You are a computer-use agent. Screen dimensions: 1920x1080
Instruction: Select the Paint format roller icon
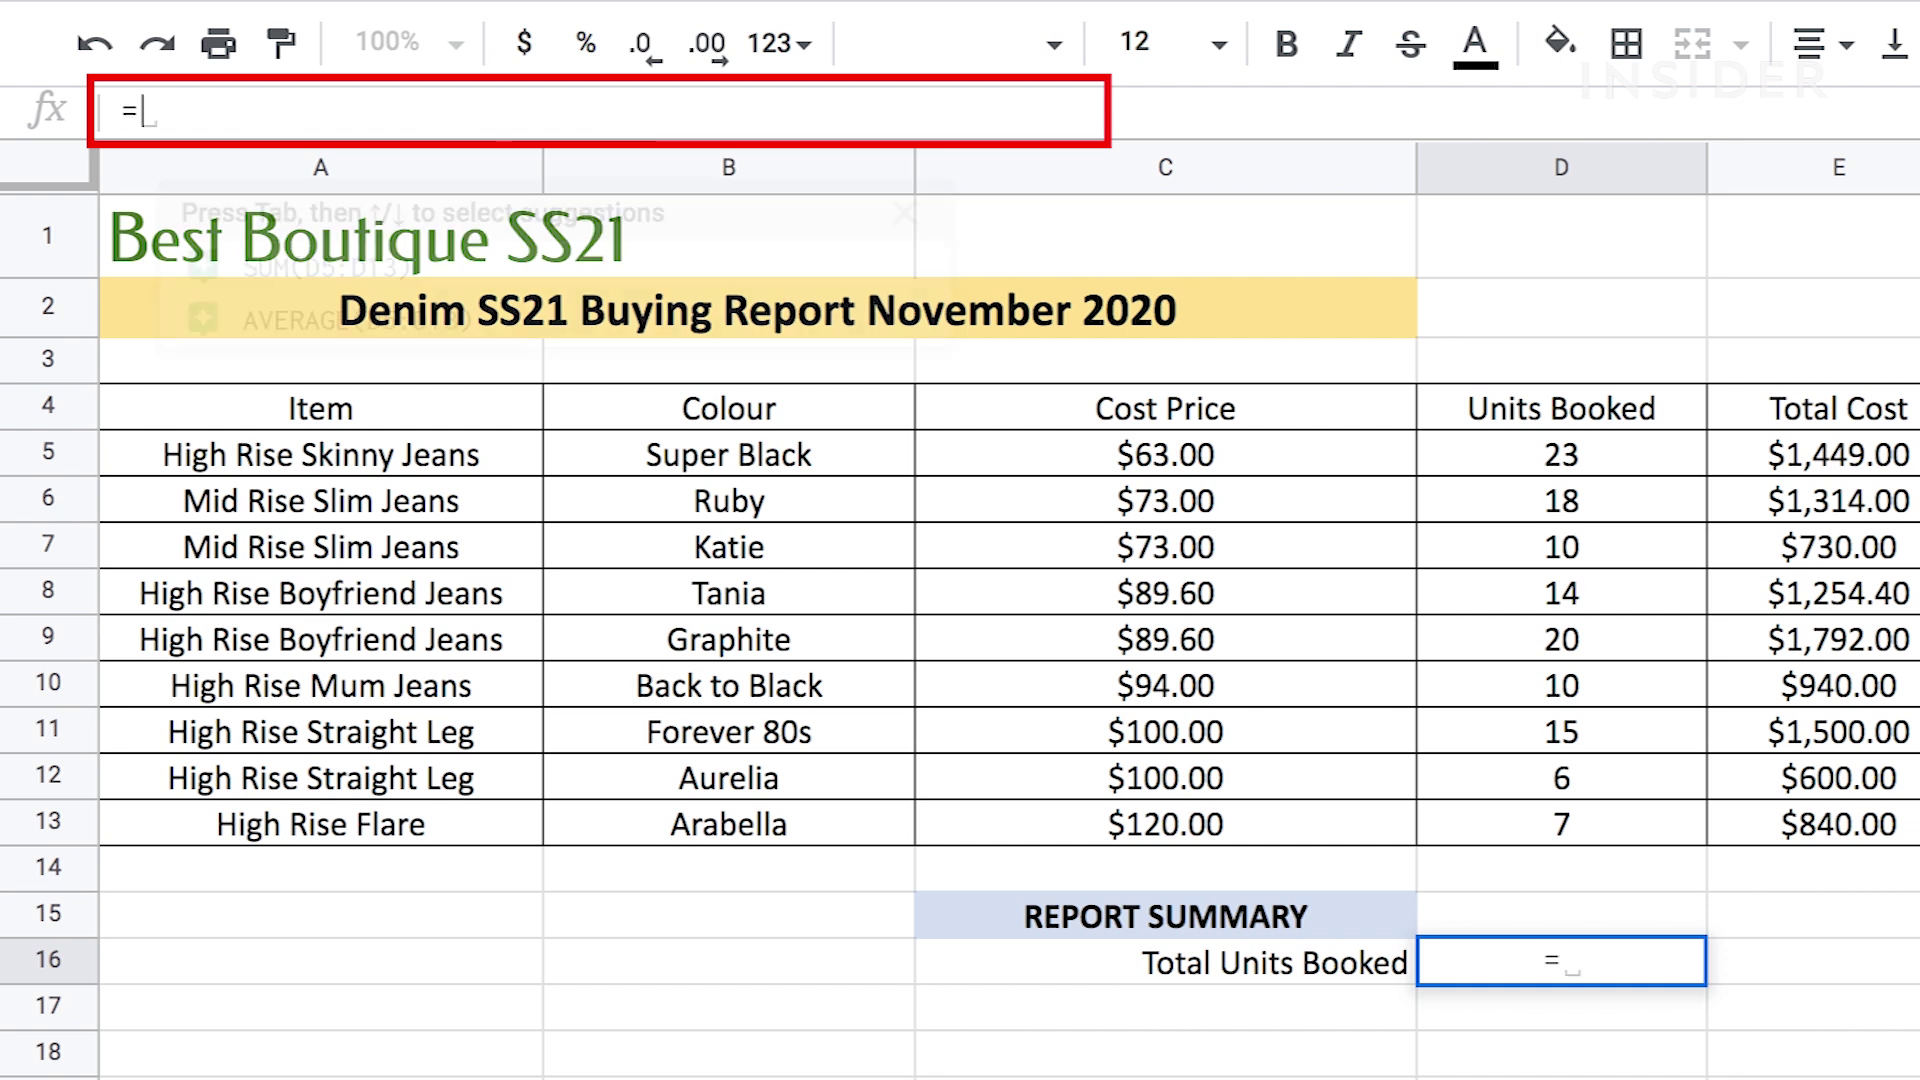(281, 43)
